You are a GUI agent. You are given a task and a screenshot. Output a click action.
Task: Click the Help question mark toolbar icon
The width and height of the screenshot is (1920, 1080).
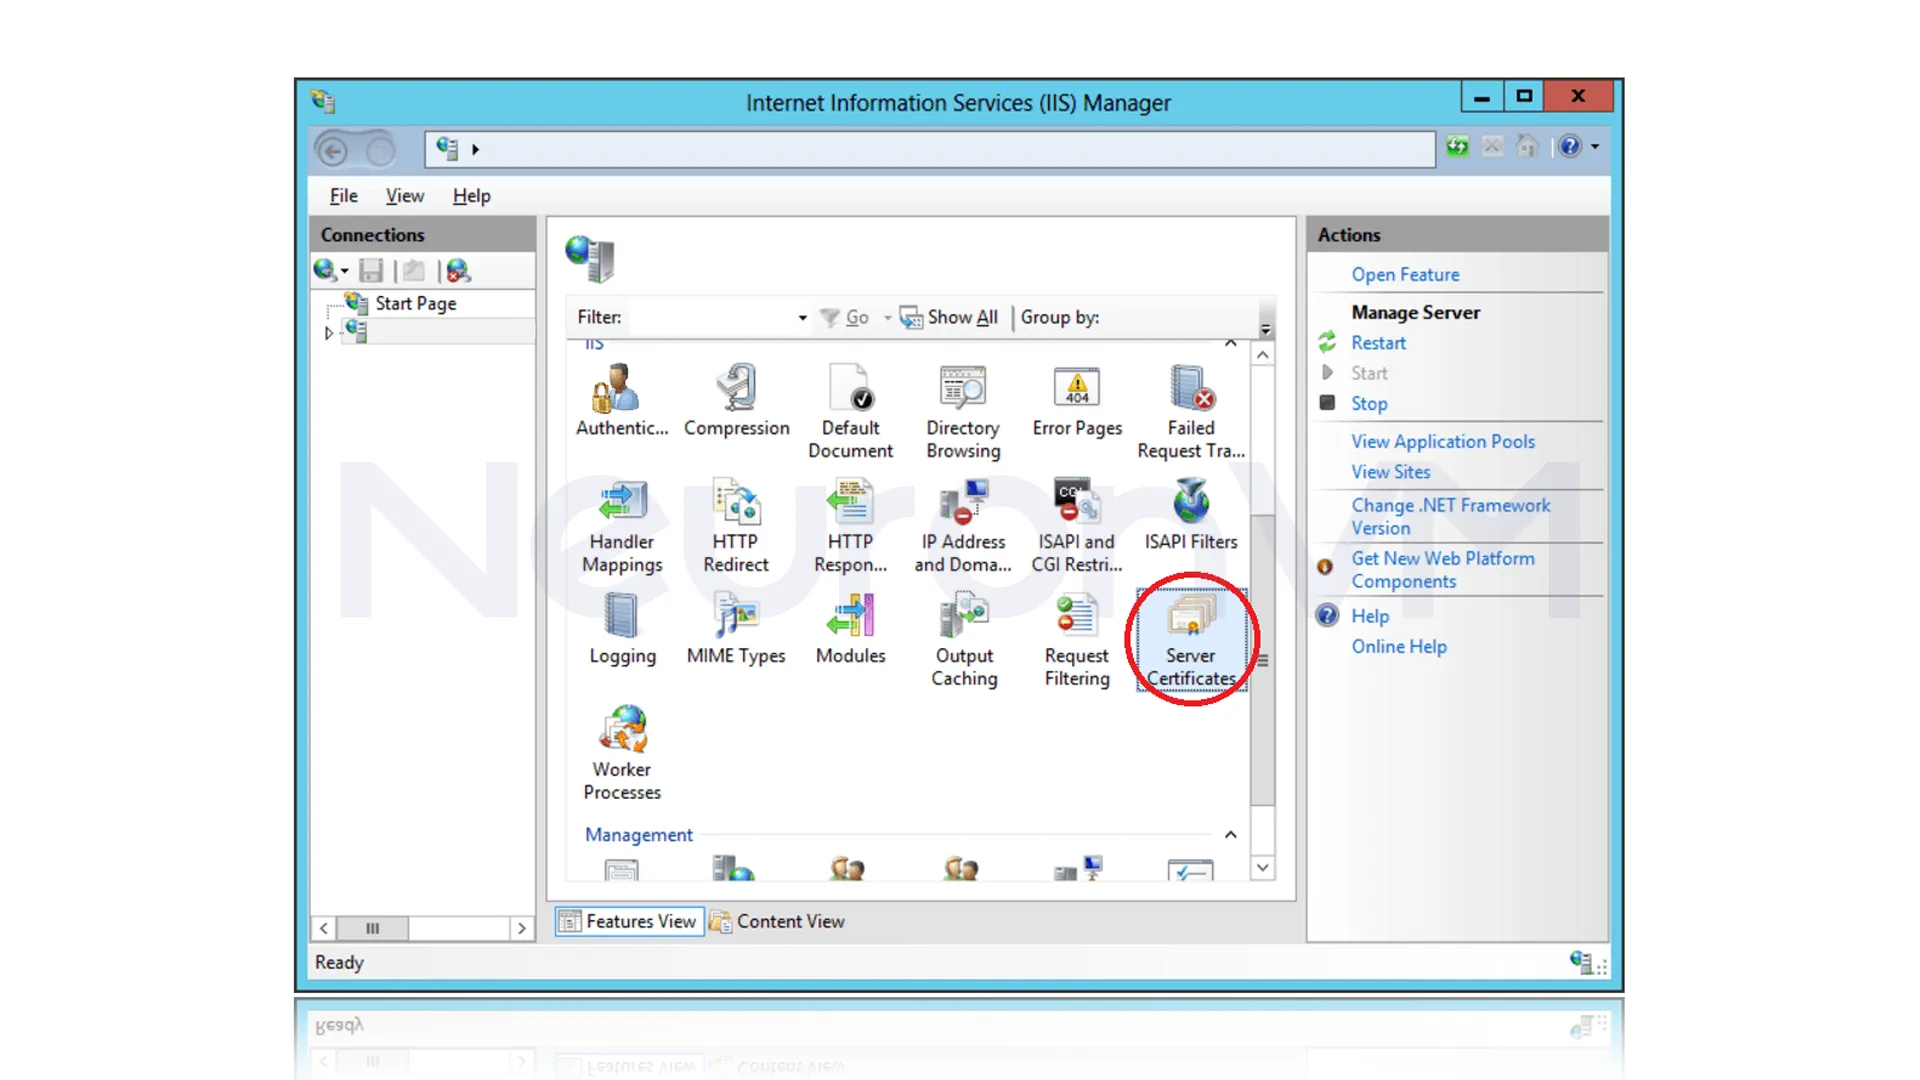1570,147
